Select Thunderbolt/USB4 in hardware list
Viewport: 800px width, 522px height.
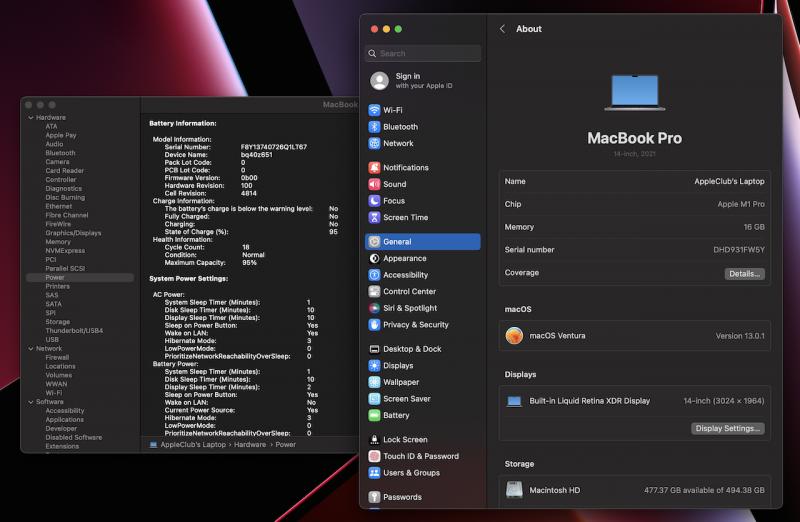click(x=73, y=330)
